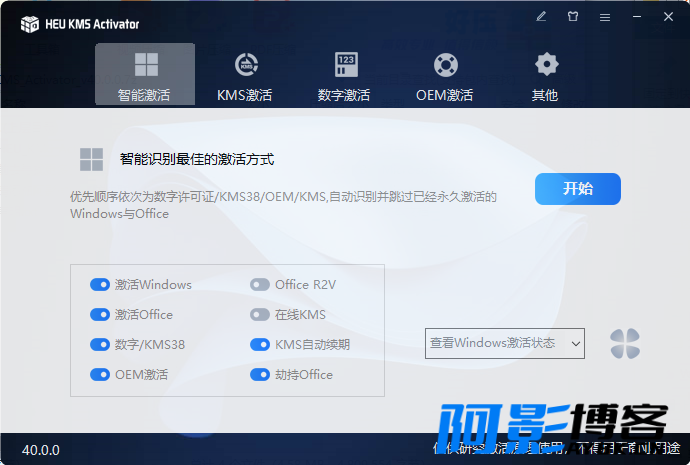
Task: Toggle the 劫持Office switch
Action: click(x=260, y=375)
